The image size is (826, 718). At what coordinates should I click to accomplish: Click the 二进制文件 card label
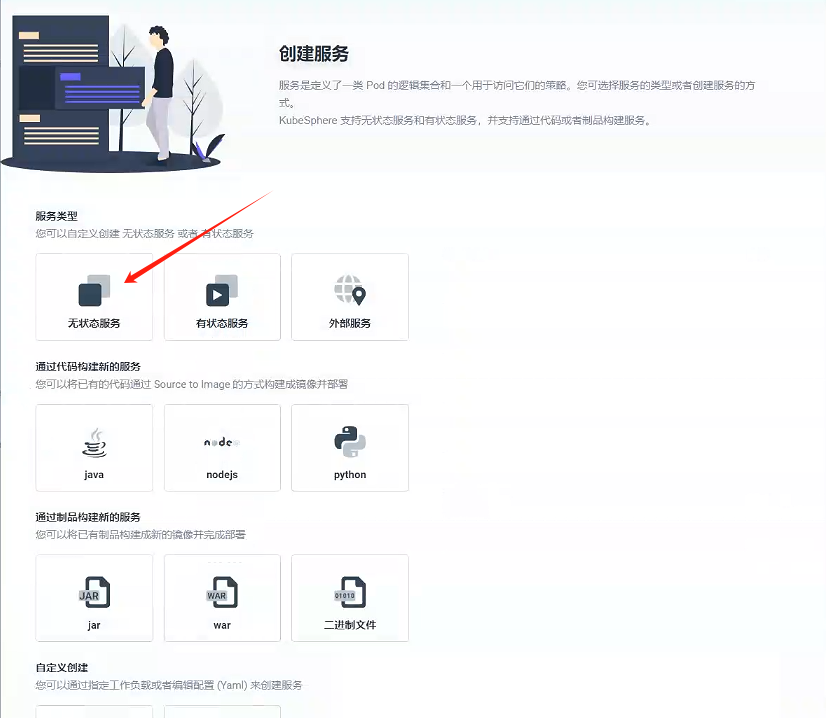click(x=350, y=625)
